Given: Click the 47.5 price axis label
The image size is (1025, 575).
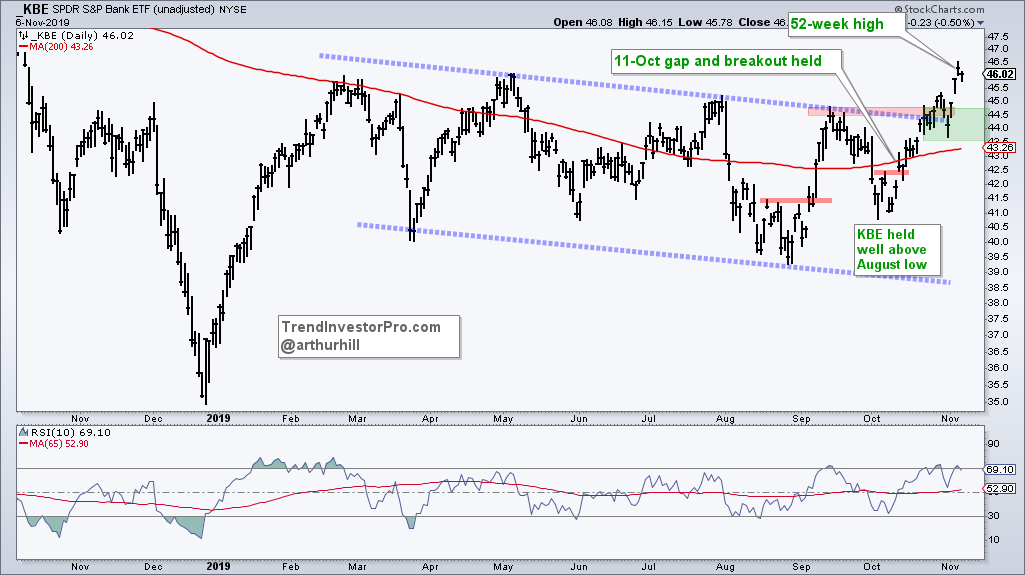Looking at the screenshot, I should (x=998, y=36).
